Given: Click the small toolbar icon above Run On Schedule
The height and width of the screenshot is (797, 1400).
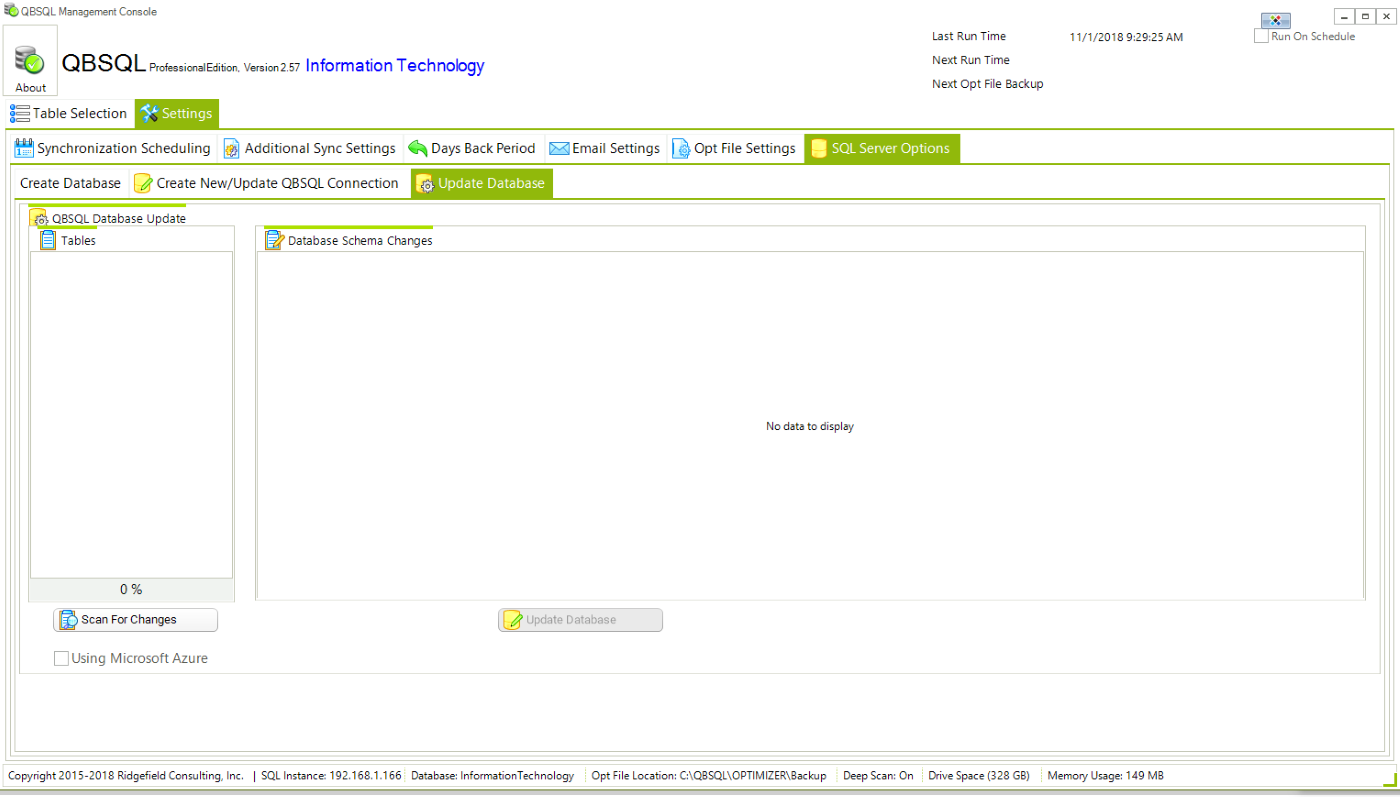Looking at the screenshot, I should coord(1275,21).
